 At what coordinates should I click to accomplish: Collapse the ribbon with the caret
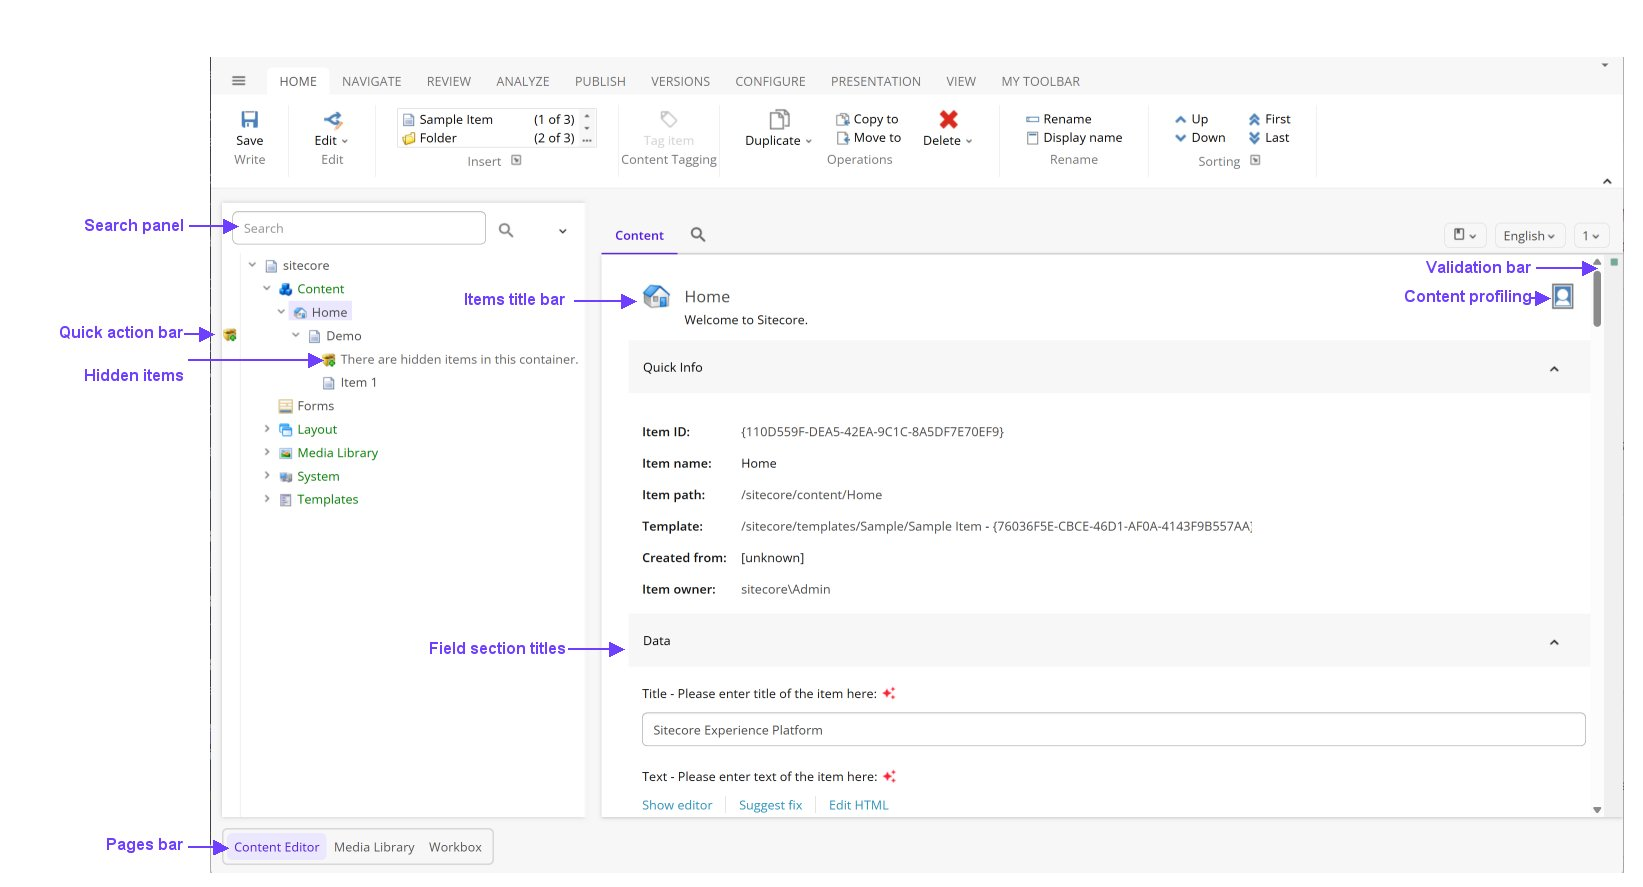(x=1607, y=181)
